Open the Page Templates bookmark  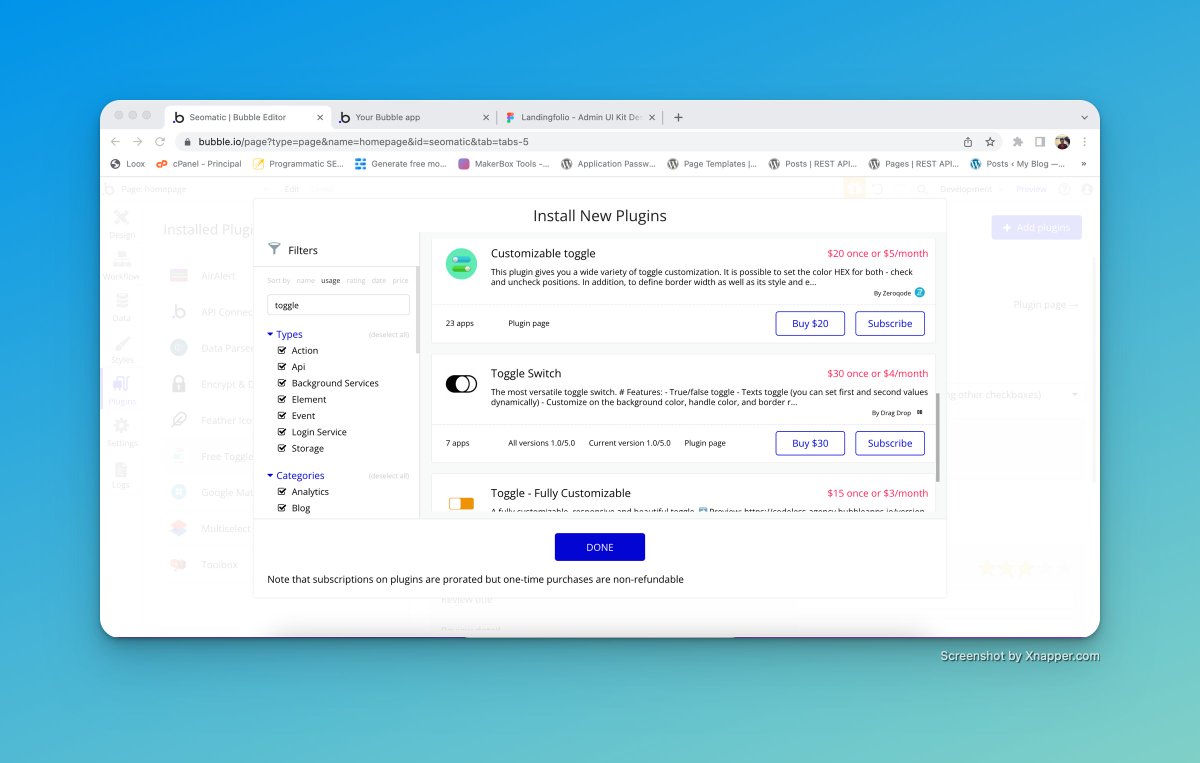click(712, 164)
